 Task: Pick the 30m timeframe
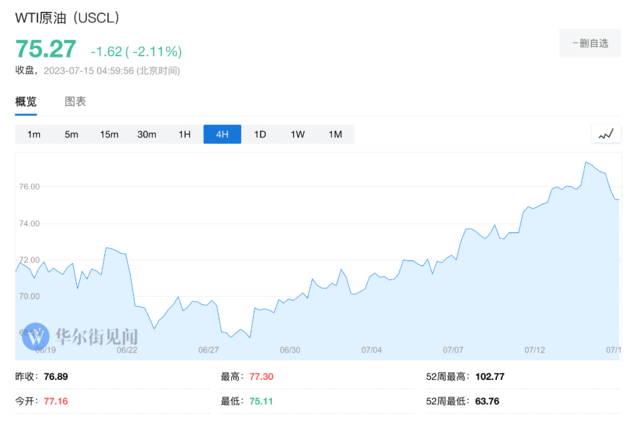point(147,135)
